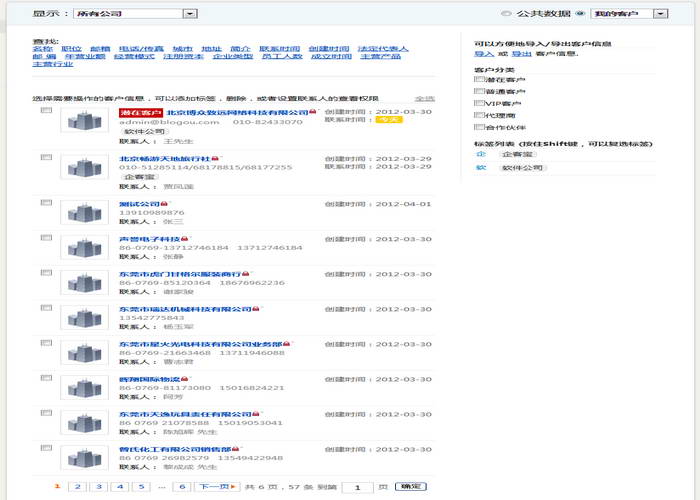The image size is (700, 500).
Task: Check the 代理商 category checkbox
Action: 479,115
